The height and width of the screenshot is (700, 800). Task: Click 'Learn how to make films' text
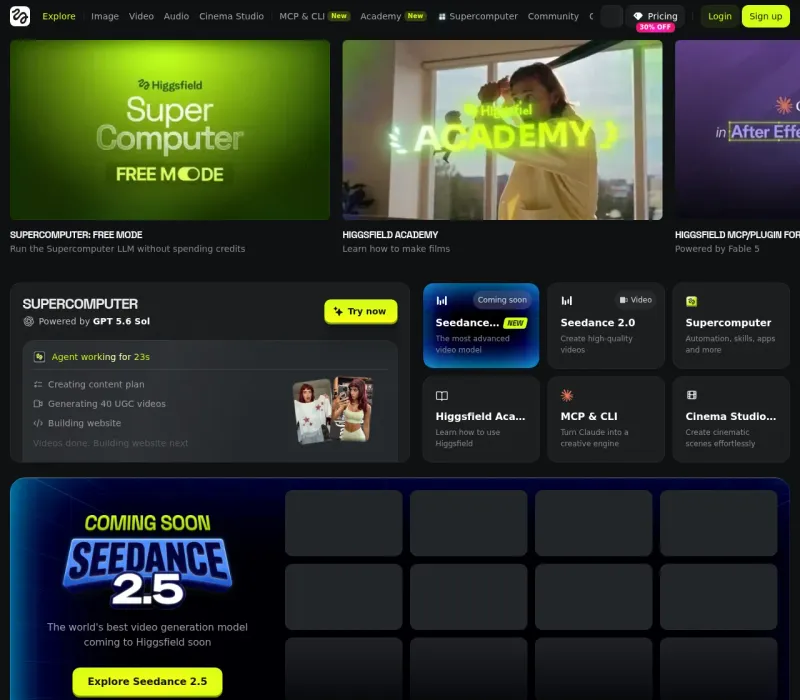[396, 248]
